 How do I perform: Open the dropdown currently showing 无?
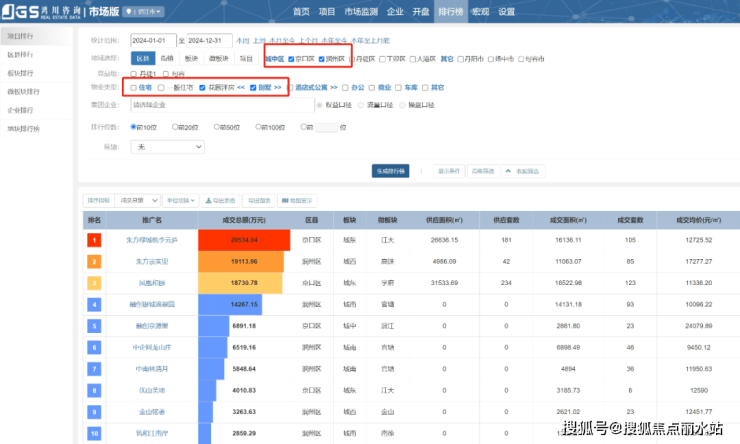point(168,147)
